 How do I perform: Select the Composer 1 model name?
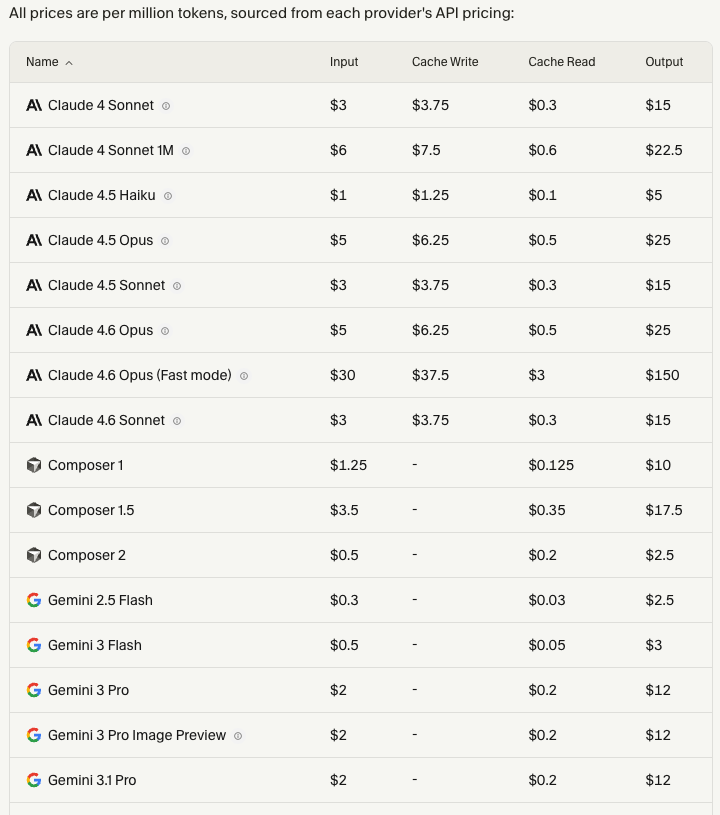point(86,465)
